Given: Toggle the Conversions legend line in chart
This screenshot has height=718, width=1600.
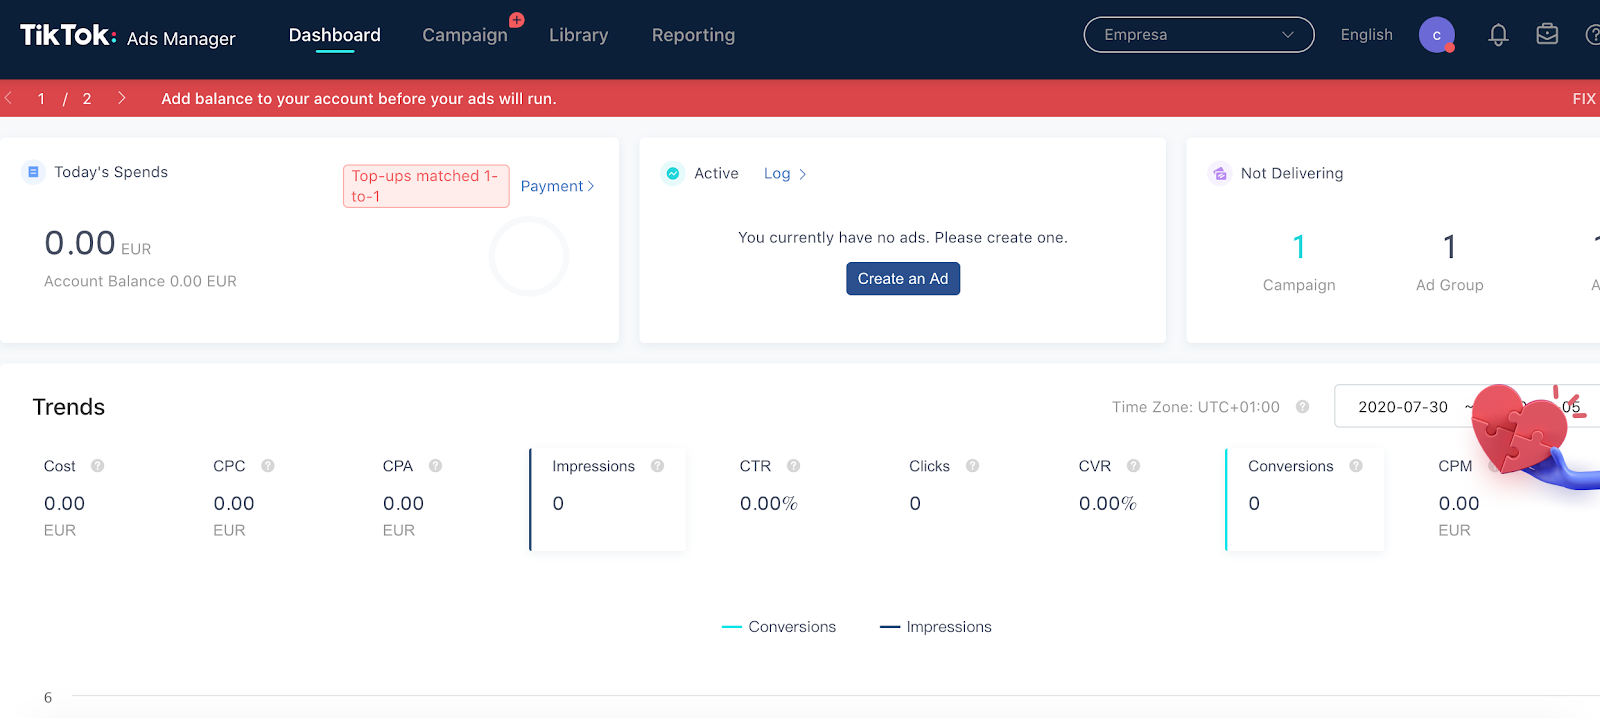Looking at the screenshot, I should click(779, 627).
